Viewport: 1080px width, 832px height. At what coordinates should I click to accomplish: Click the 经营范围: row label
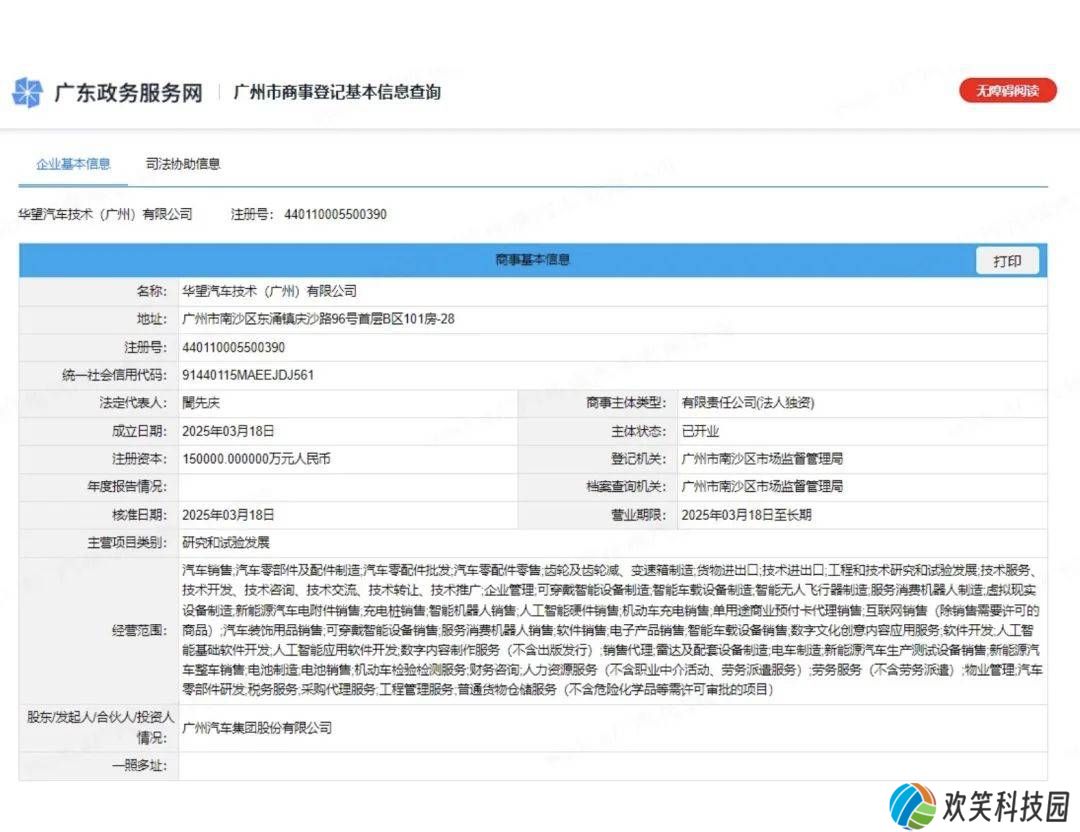(139, 630)
